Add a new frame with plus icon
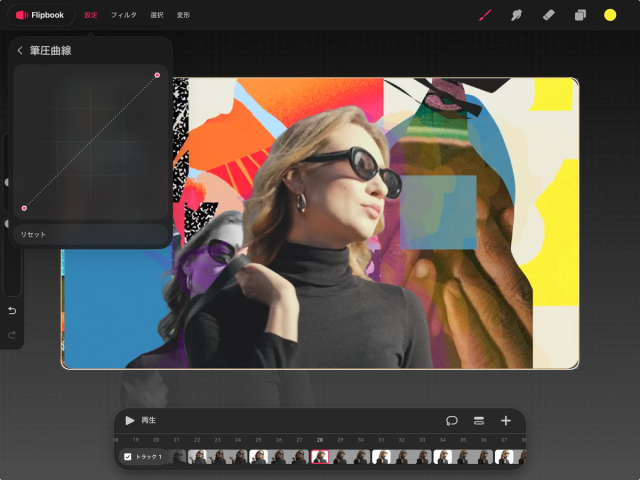 point(506,421)
